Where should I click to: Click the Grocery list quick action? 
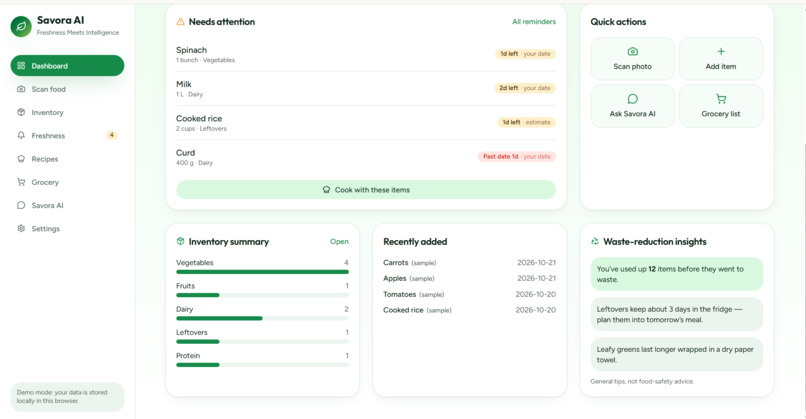(x=721, y=106)
